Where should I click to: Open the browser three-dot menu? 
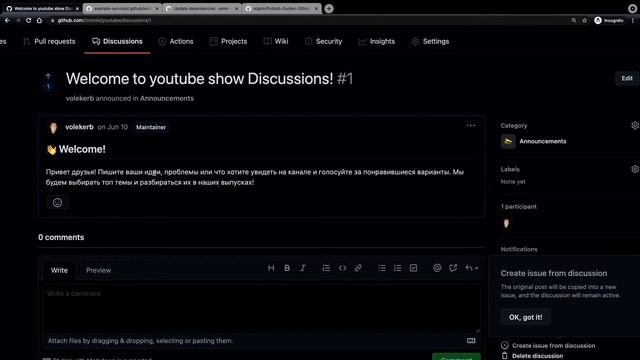[x=633, y=20]
